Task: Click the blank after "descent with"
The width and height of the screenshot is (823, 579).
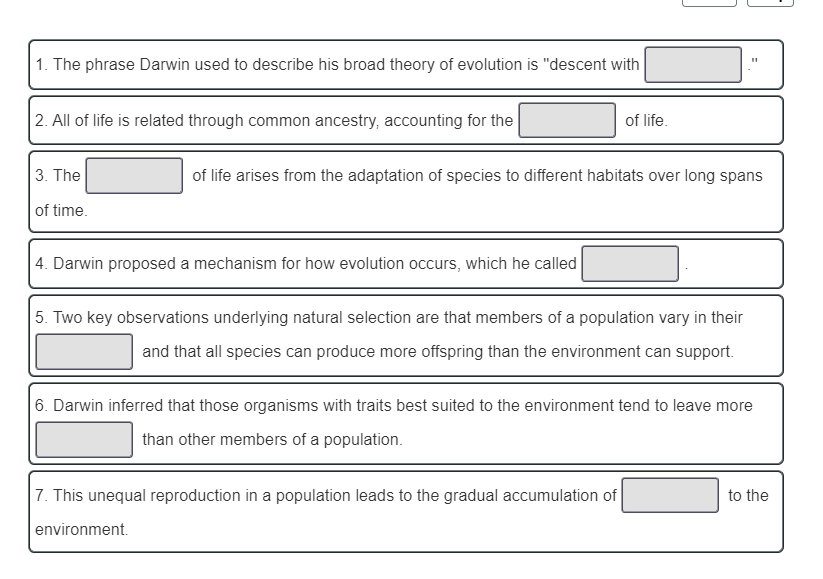Action: [693, 65]
